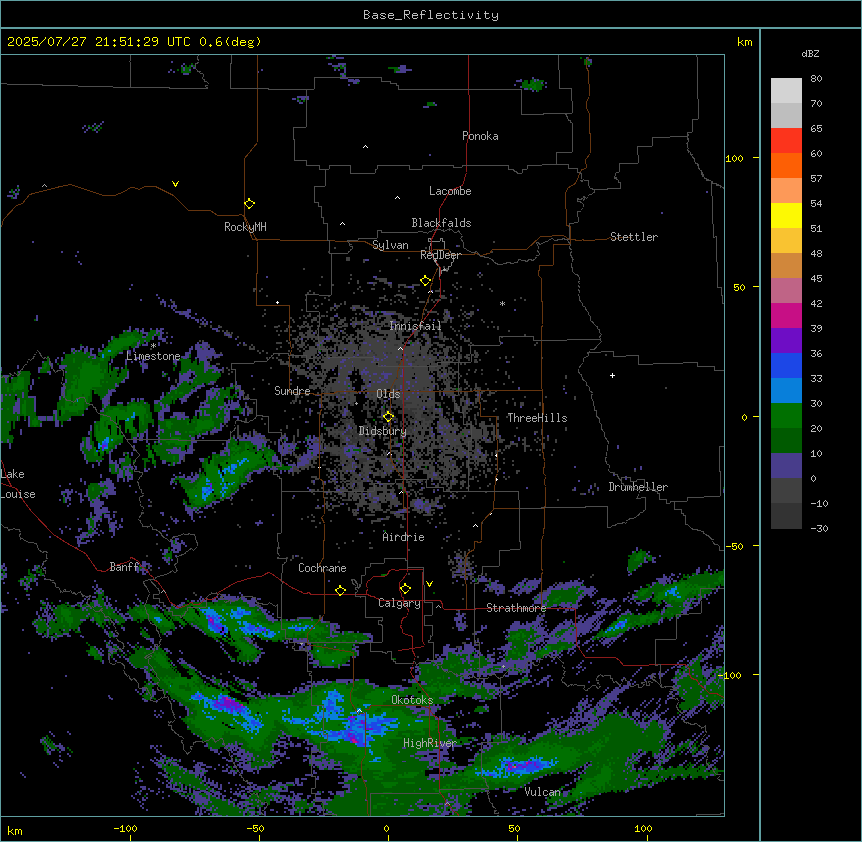Click the -30 value in the dBZ legend
Screen dimensions: 862x842
(x=819, y=528)
